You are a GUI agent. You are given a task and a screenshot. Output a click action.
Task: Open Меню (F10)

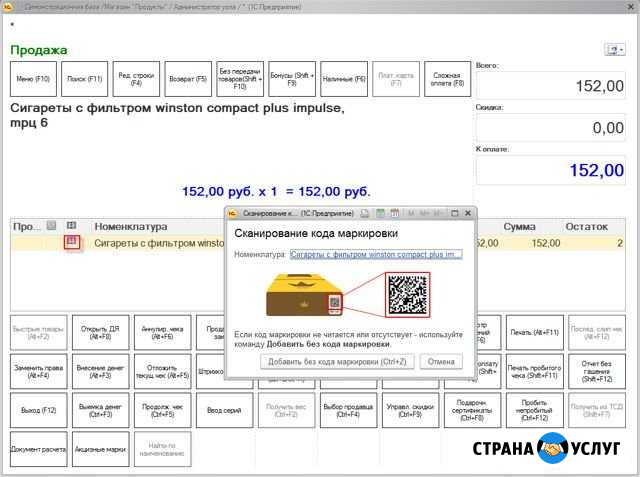click(33, 79)
